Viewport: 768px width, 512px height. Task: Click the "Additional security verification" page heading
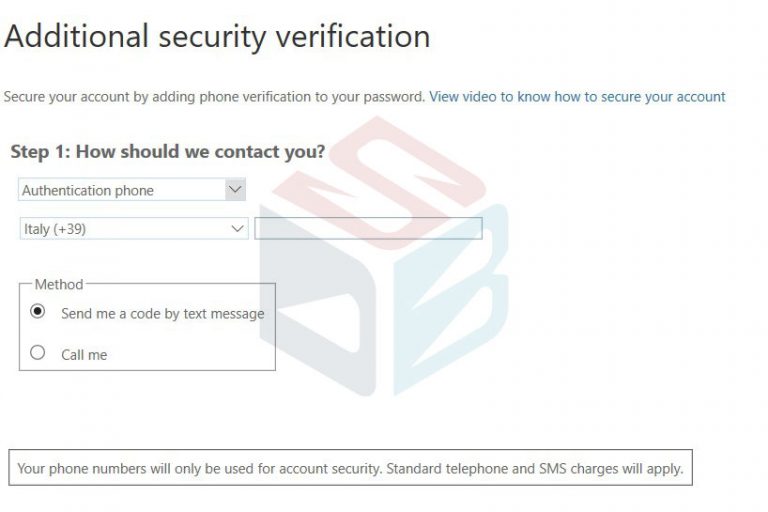217,37
